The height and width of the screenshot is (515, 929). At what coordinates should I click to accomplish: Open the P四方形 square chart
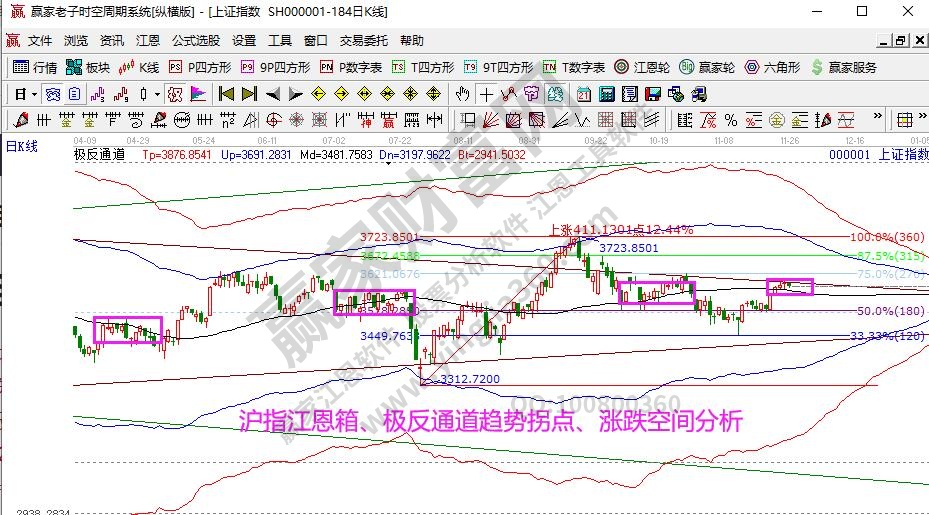click(200, 67)
